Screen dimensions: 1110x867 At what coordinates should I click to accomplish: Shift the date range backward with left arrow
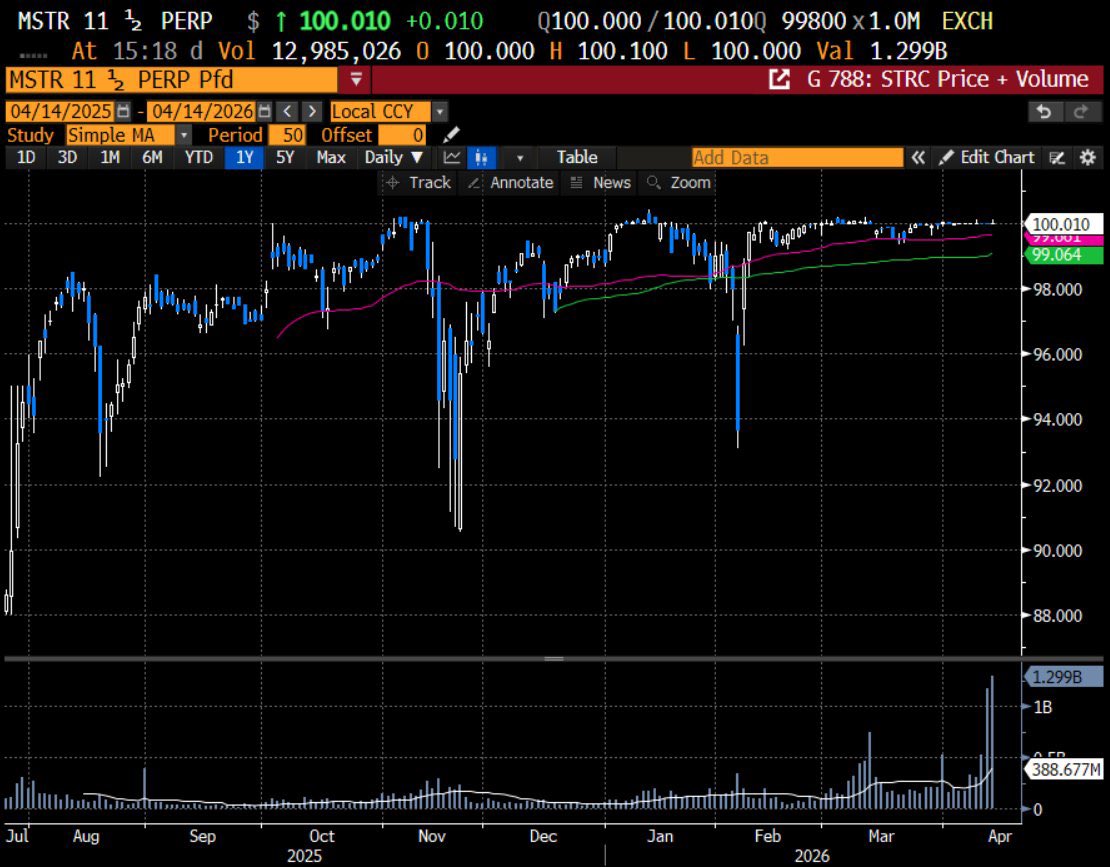click(287, 112)
